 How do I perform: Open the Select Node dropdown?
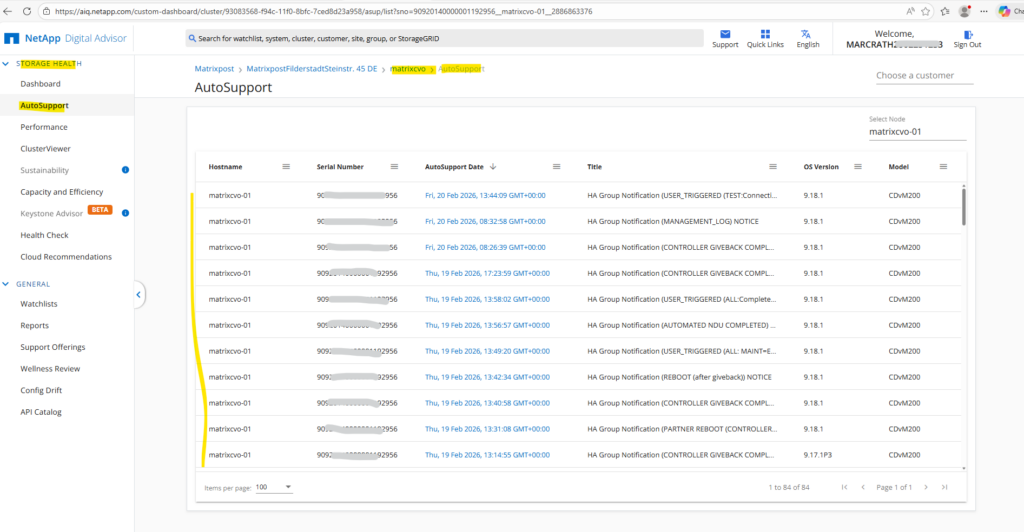coord(917,131)
